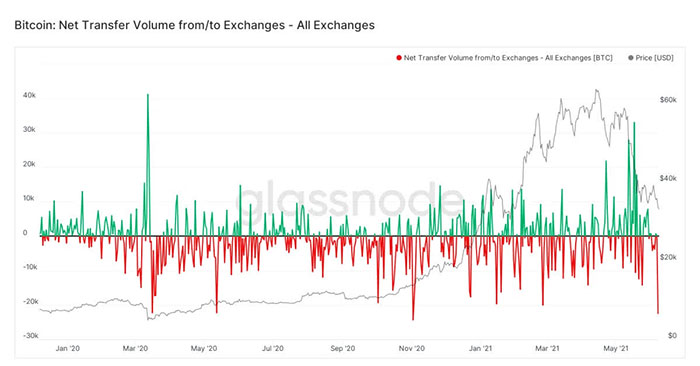Click the red Net Transfer Volume legend dot
The height and width of the screenshot is (366, 700).
tap(399, 58)
